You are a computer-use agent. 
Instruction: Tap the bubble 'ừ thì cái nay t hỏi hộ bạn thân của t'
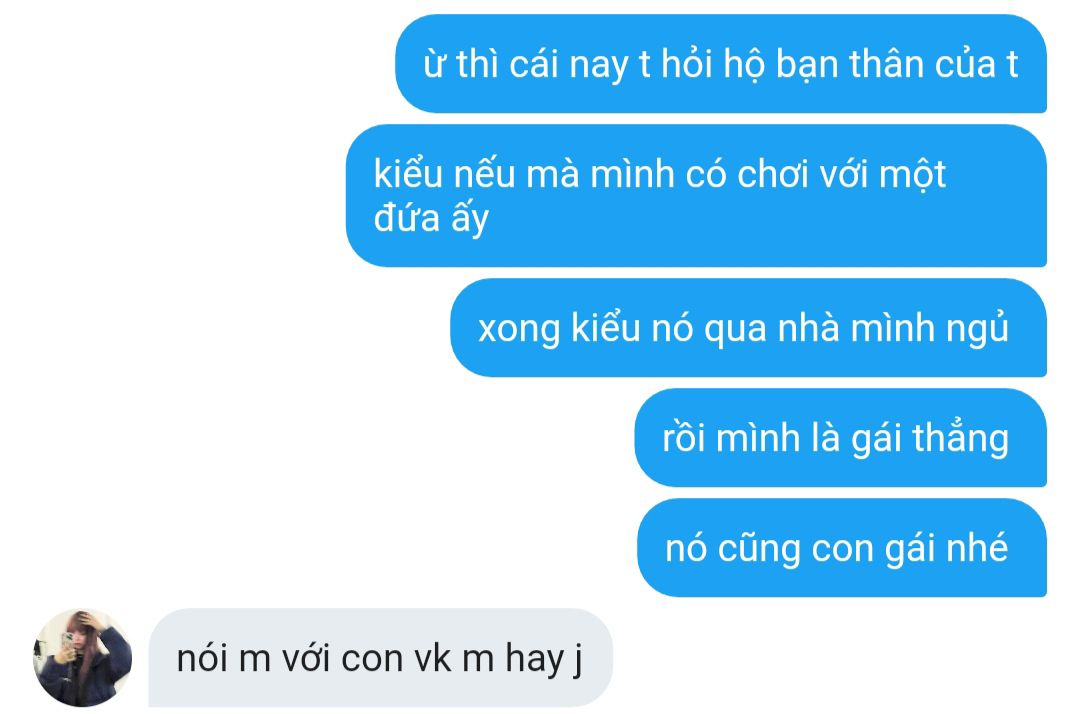tap(720, 63)
